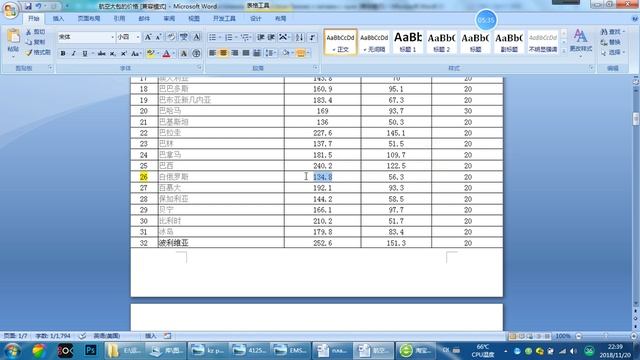Click the Save icon in quick access toolbar
The height and width of the screenshot is (360, 640).
pyautogui.click(x=28, y=6)
